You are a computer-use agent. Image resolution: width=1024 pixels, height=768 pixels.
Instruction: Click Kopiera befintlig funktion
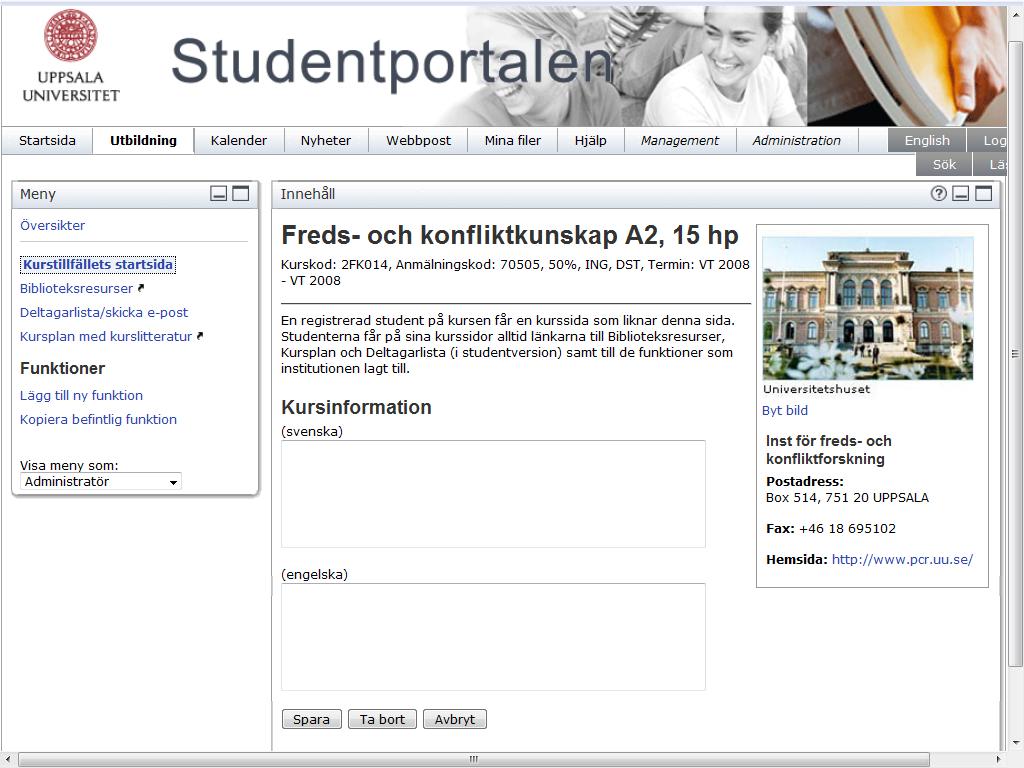pos(98,419)
